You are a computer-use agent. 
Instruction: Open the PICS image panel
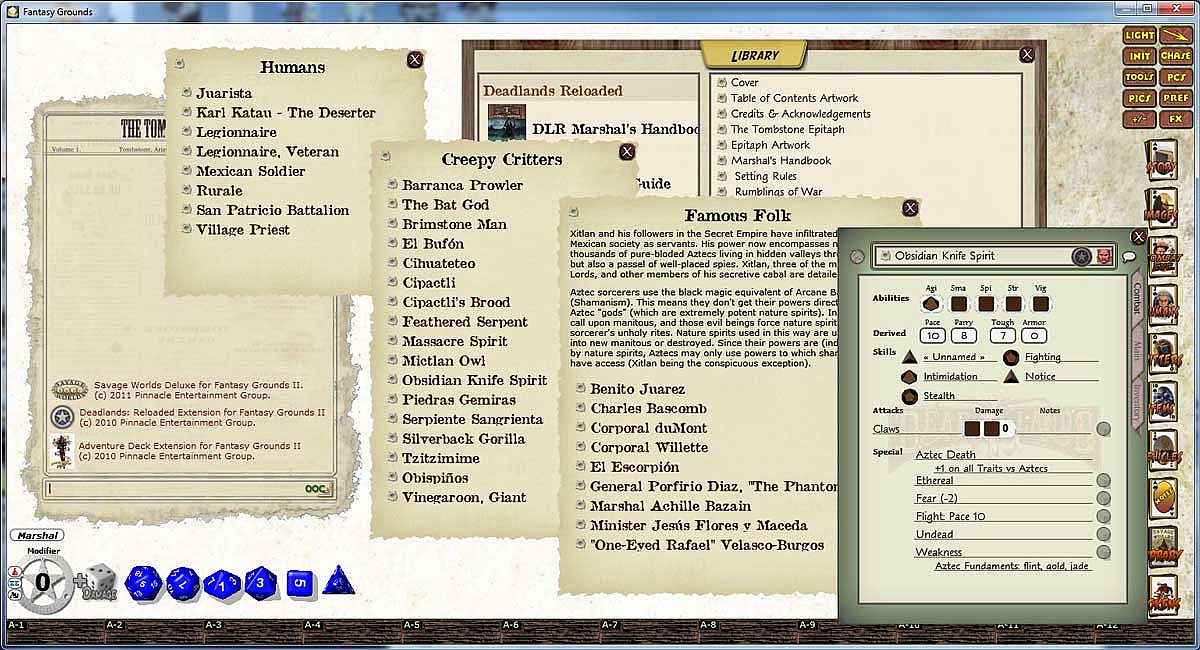coord(1139,98)
